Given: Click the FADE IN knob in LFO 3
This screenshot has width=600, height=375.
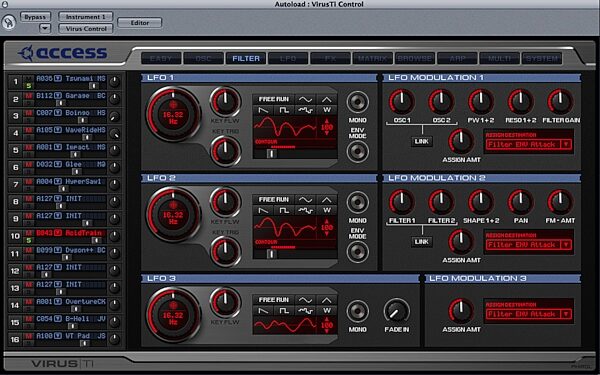Looking at the screenshot, I should 396,311.
